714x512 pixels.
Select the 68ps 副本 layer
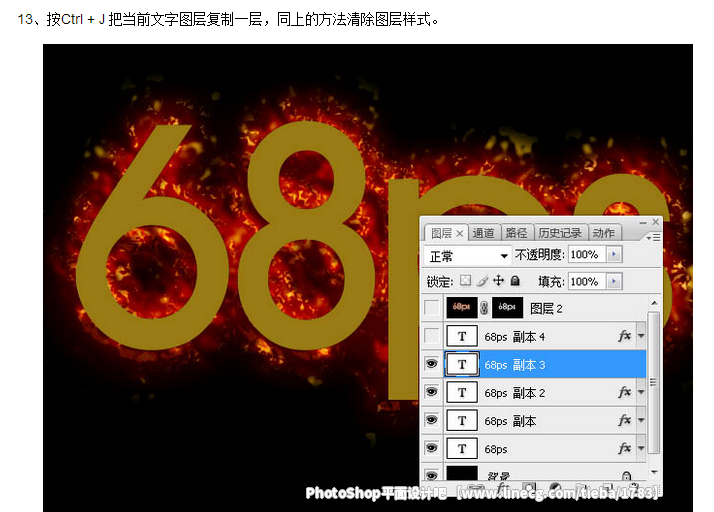pyautogui.click(x=540, y=421)
